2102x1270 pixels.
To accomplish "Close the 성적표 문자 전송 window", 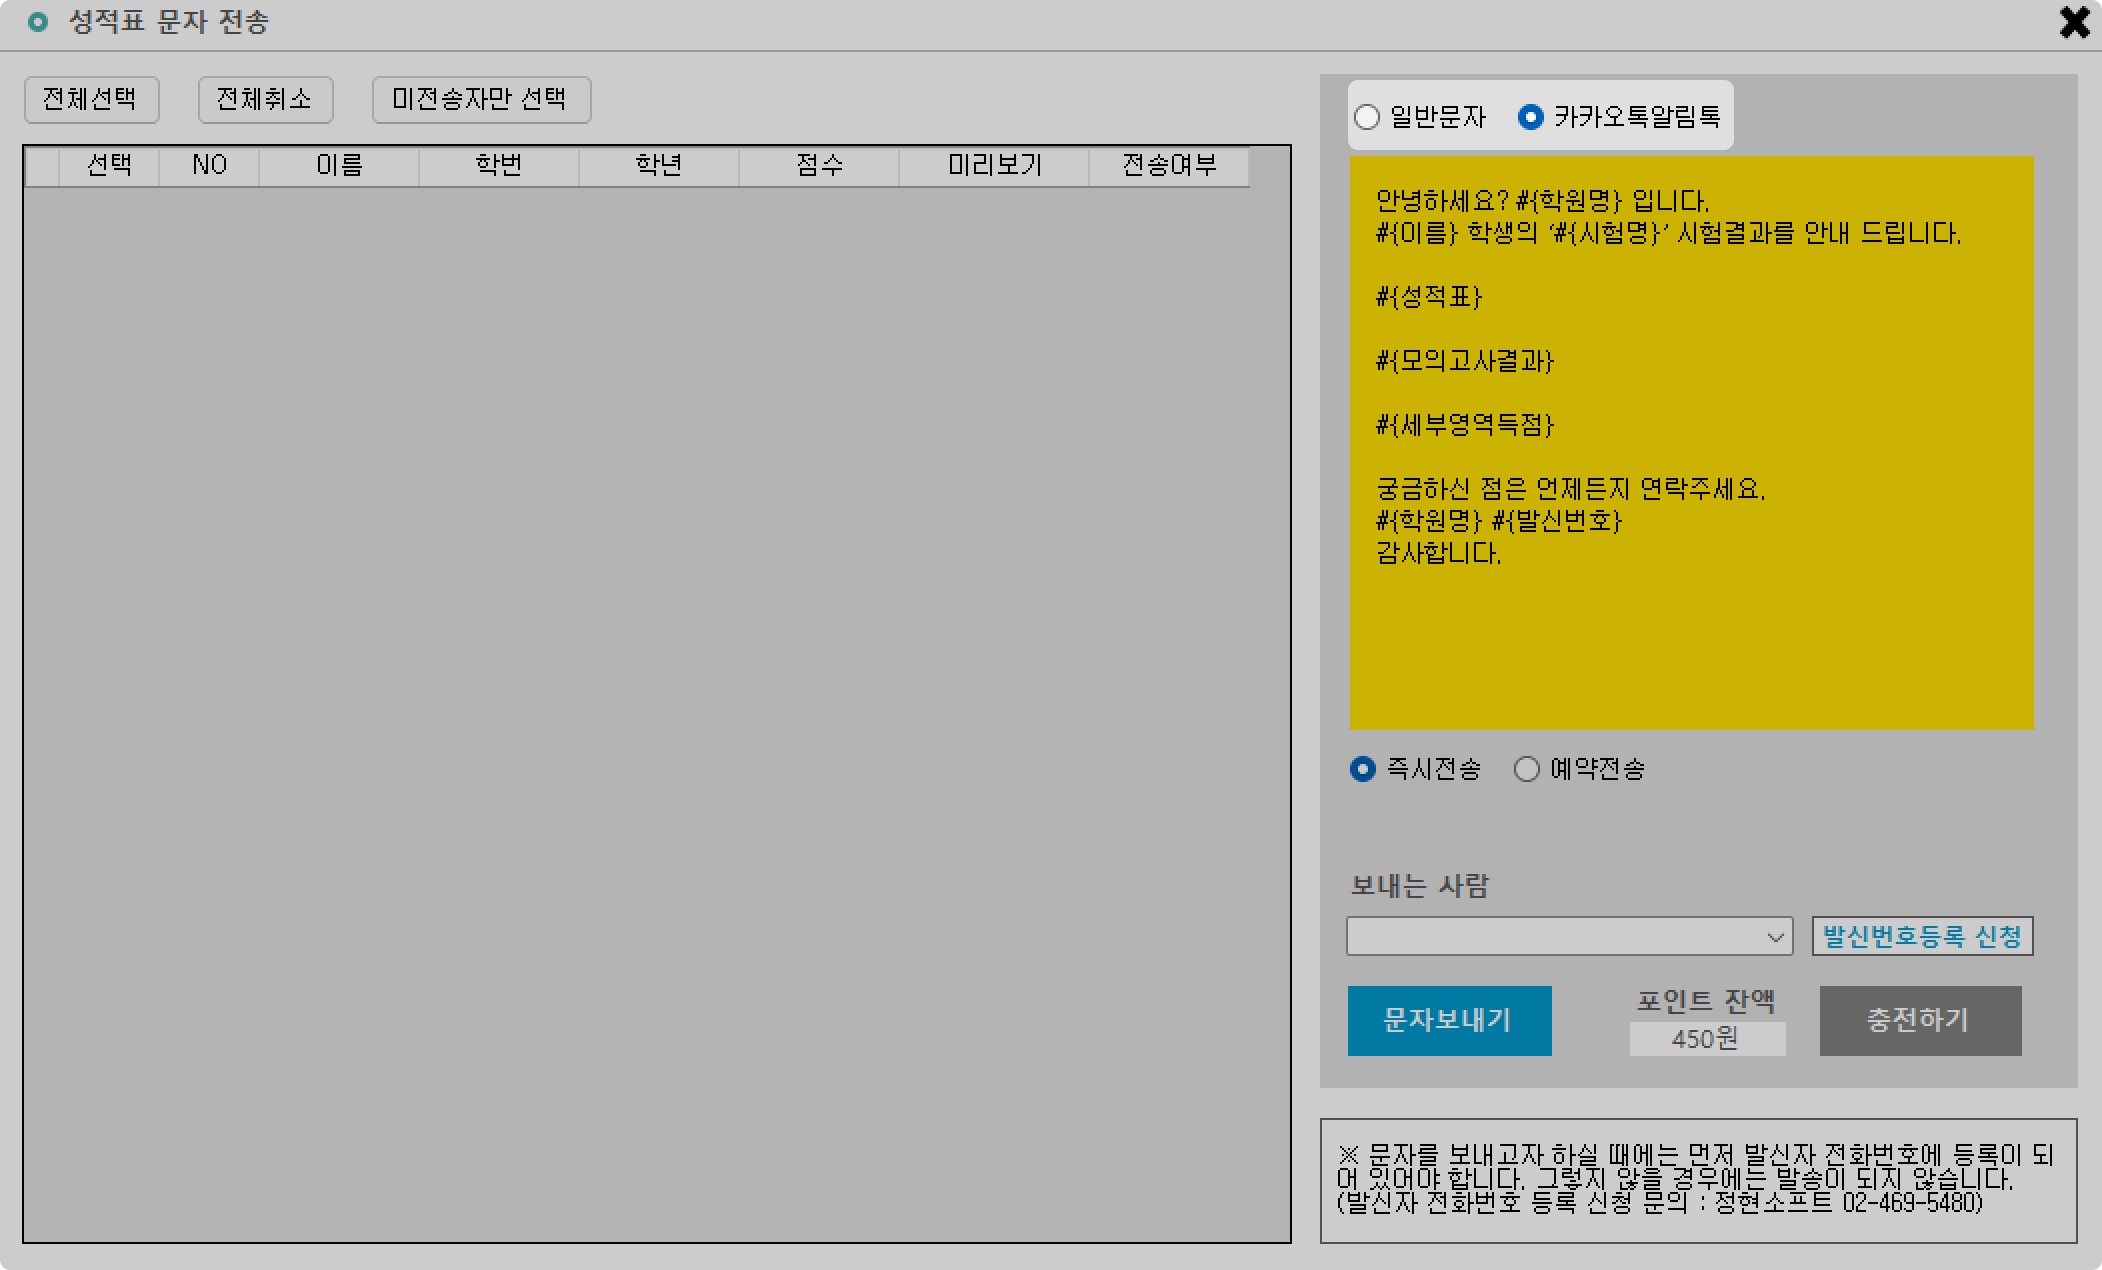I will 2074,23.
